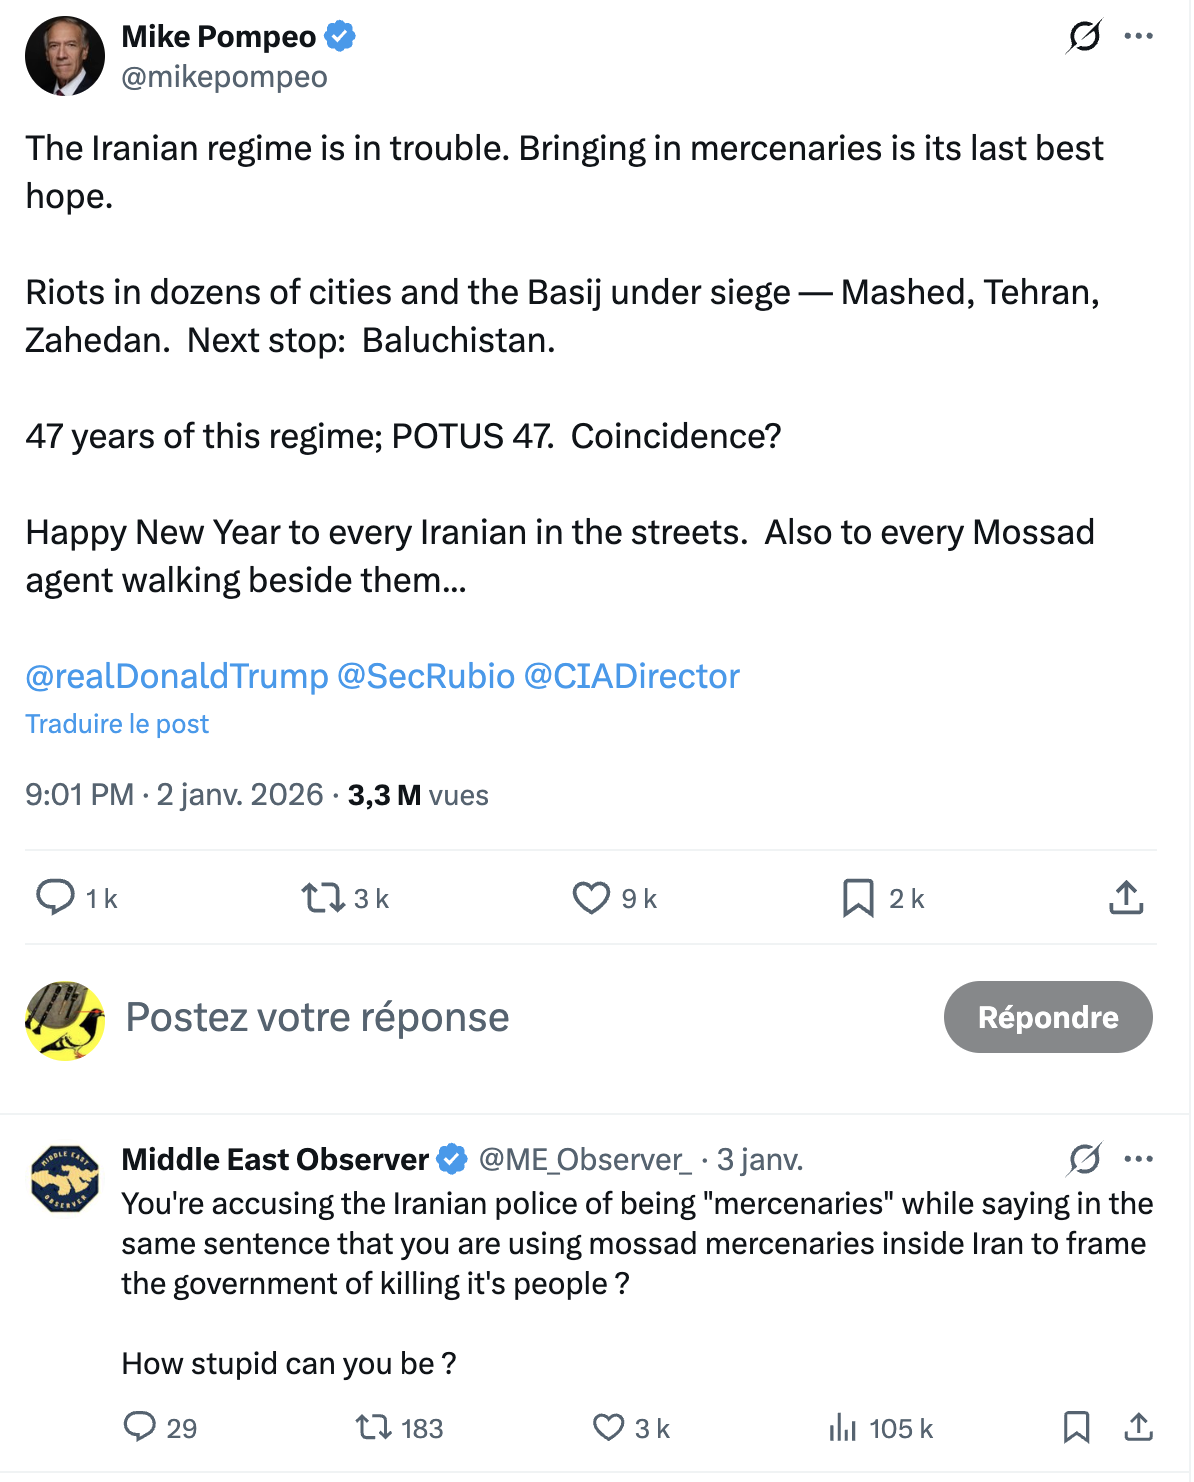Screen dimensions: 1194x1482
Task: Open Mike Pompeo's profile picture
Action: [65, 56]
